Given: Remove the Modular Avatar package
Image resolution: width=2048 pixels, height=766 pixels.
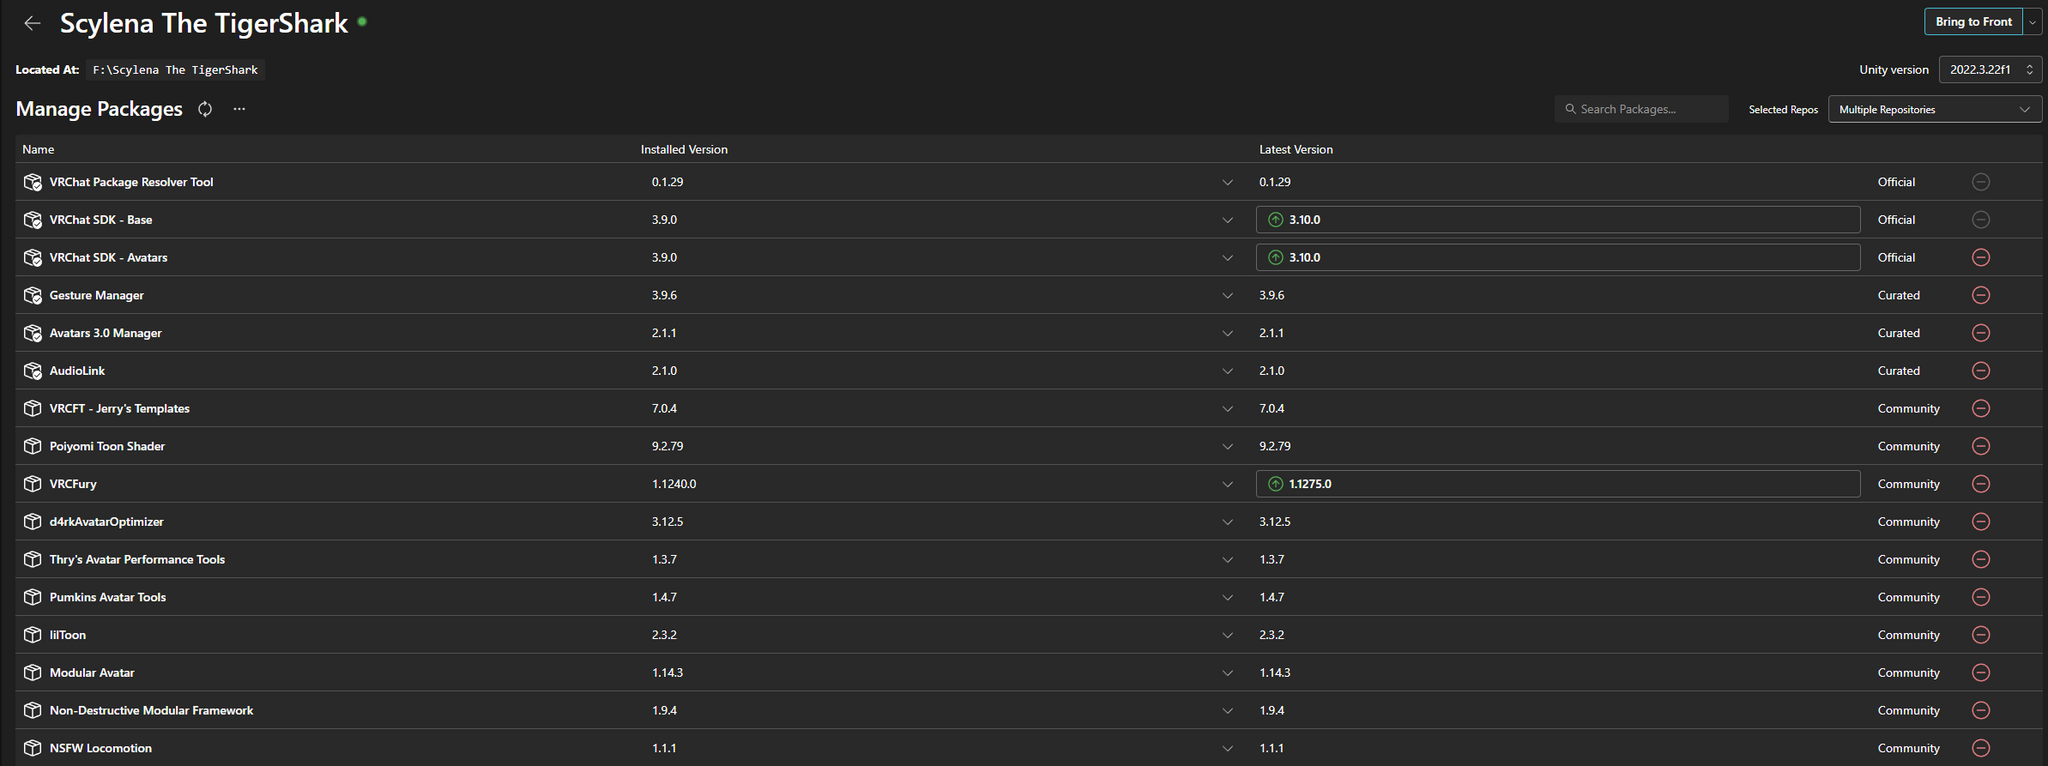Looking at the screenshot, I should coord(1980,673).
